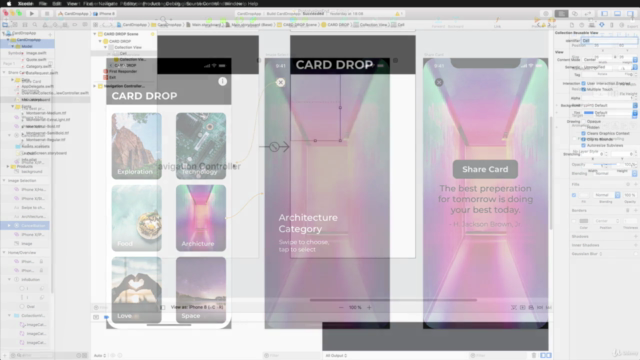Toggle Multiple Touch checkbox
Image resolution: width=640 pixels, height=360 pixels.
click(x=583, y=89)
